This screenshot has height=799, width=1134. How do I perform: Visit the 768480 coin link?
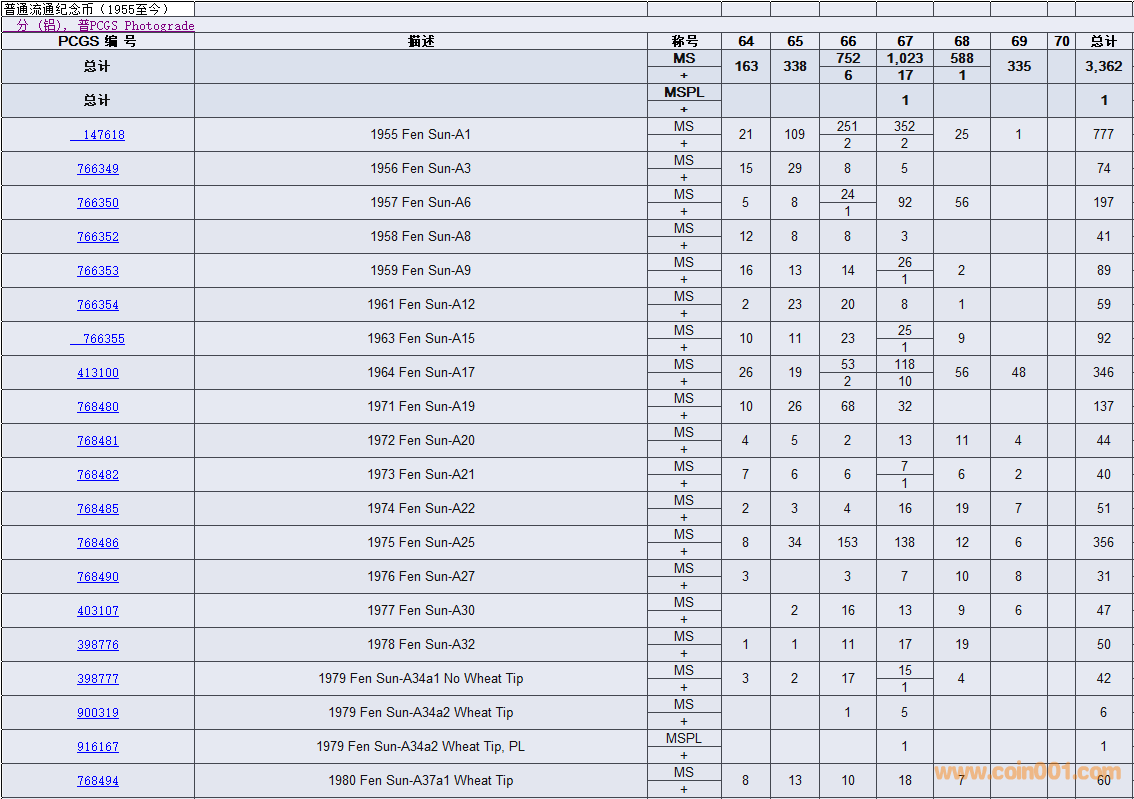tap(98, 407)
